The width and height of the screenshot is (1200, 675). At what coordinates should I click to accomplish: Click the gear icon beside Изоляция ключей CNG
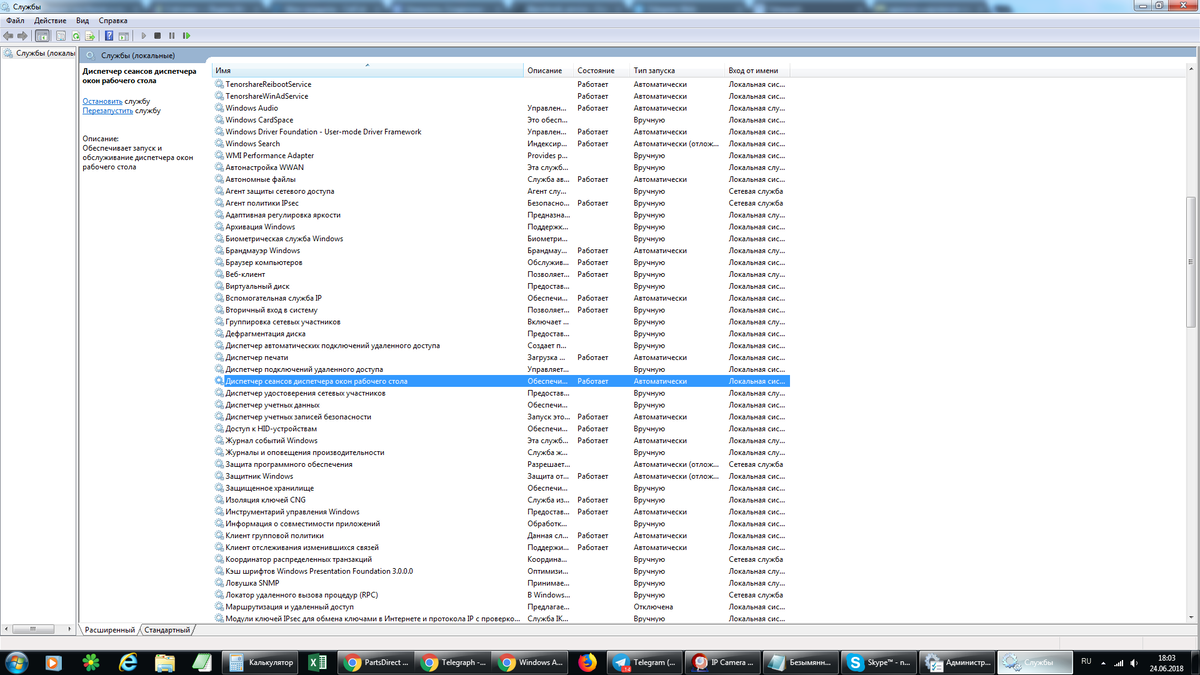219,500
